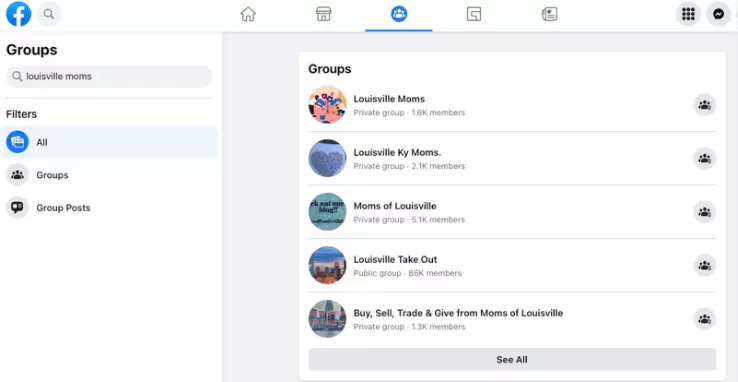Join Louisville Ky Moms. via its group icon

click(705, 159)
